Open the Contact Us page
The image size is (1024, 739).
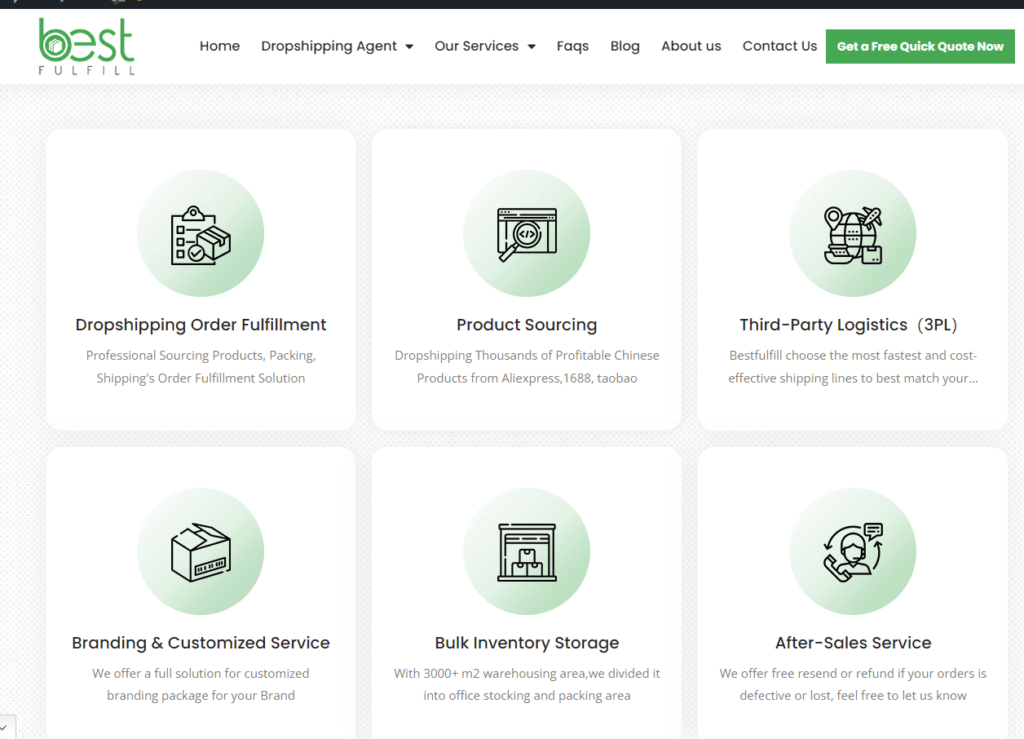(779, 46)
